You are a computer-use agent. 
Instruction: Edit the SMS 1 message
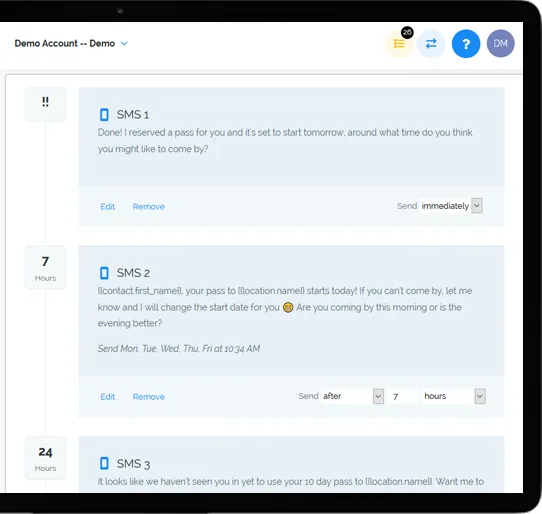(108, 207)
